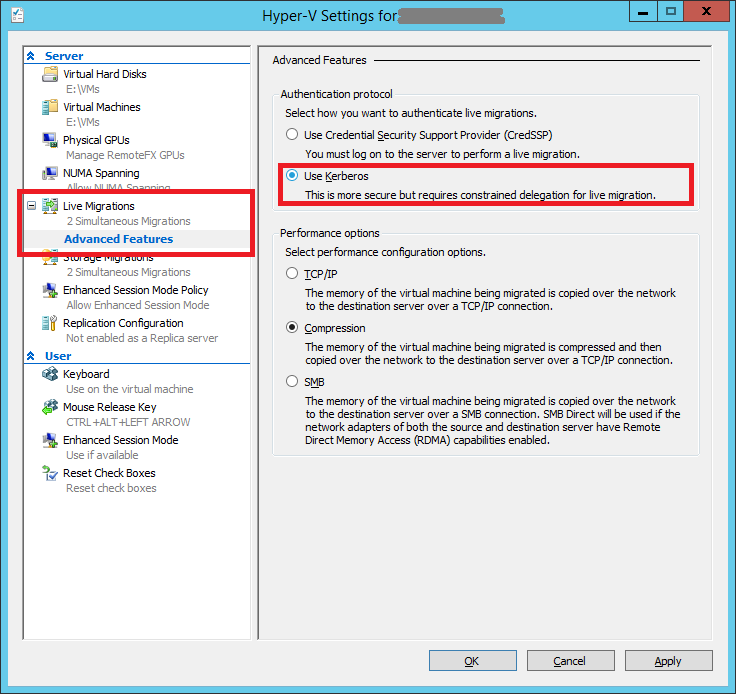Open Physical GPUs settings
The height and width of the screenshot is (694, 736).
coord(96,140)
